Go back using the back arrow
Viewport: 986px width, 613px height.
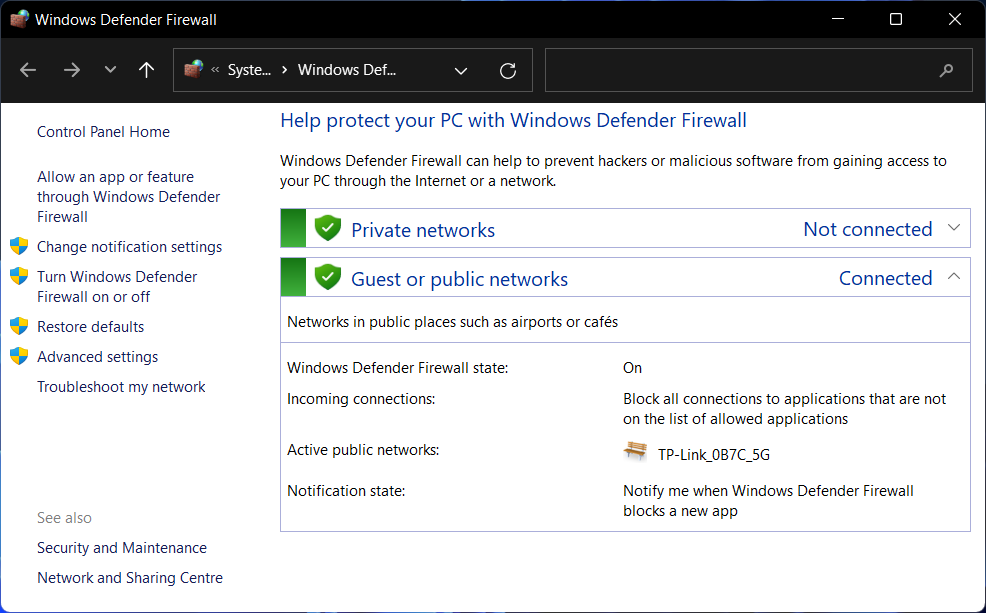click(28, 70)
